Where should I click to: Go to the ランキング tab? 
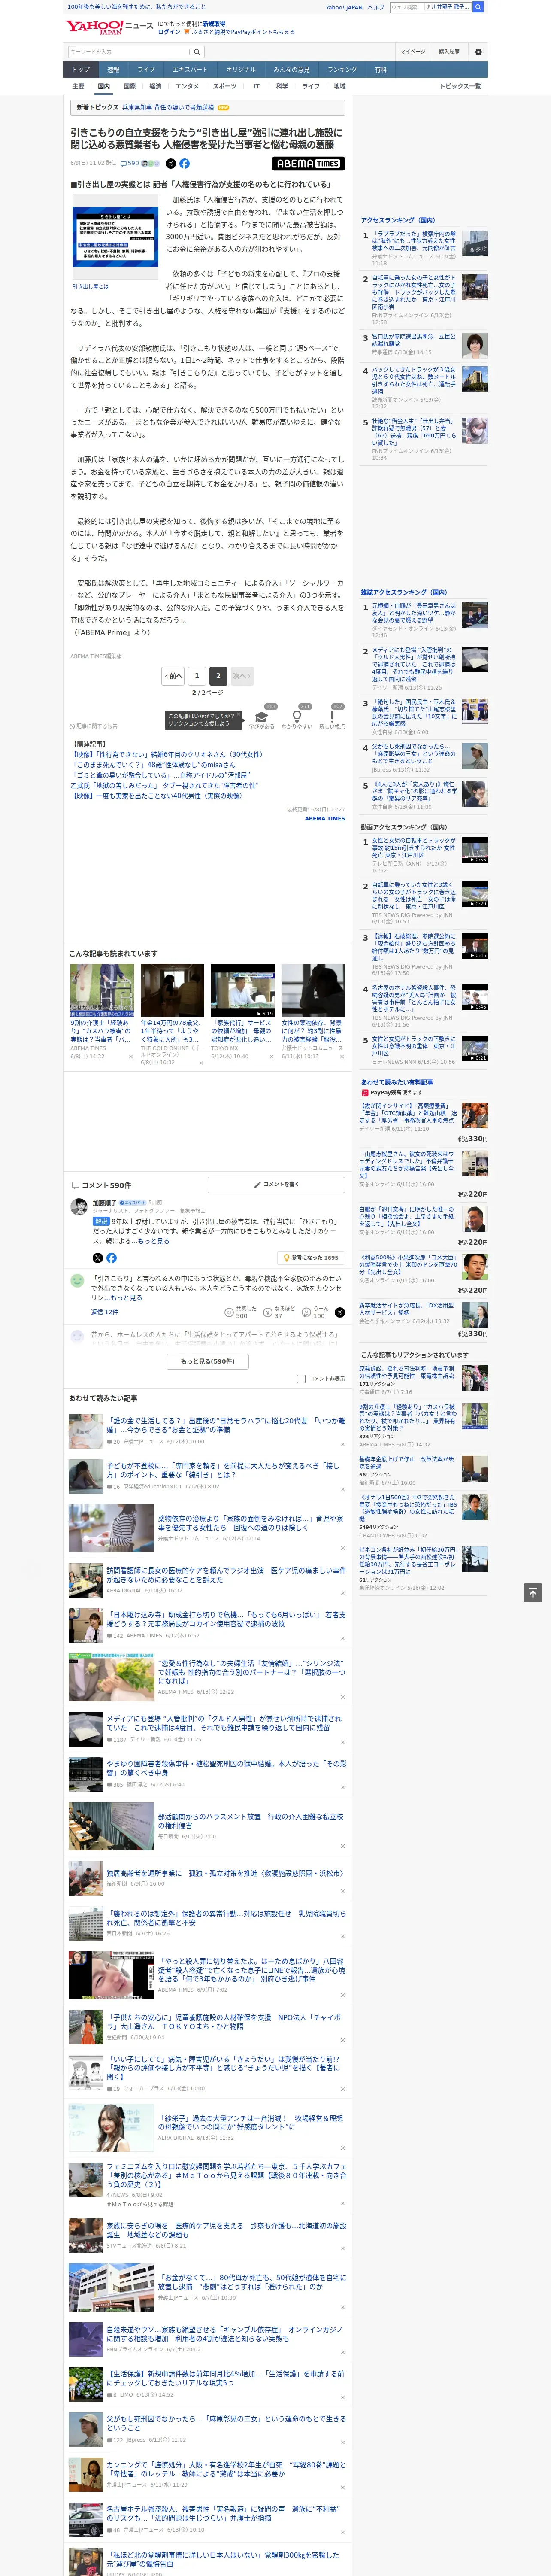pyautogui.click(x=342, y=70)
